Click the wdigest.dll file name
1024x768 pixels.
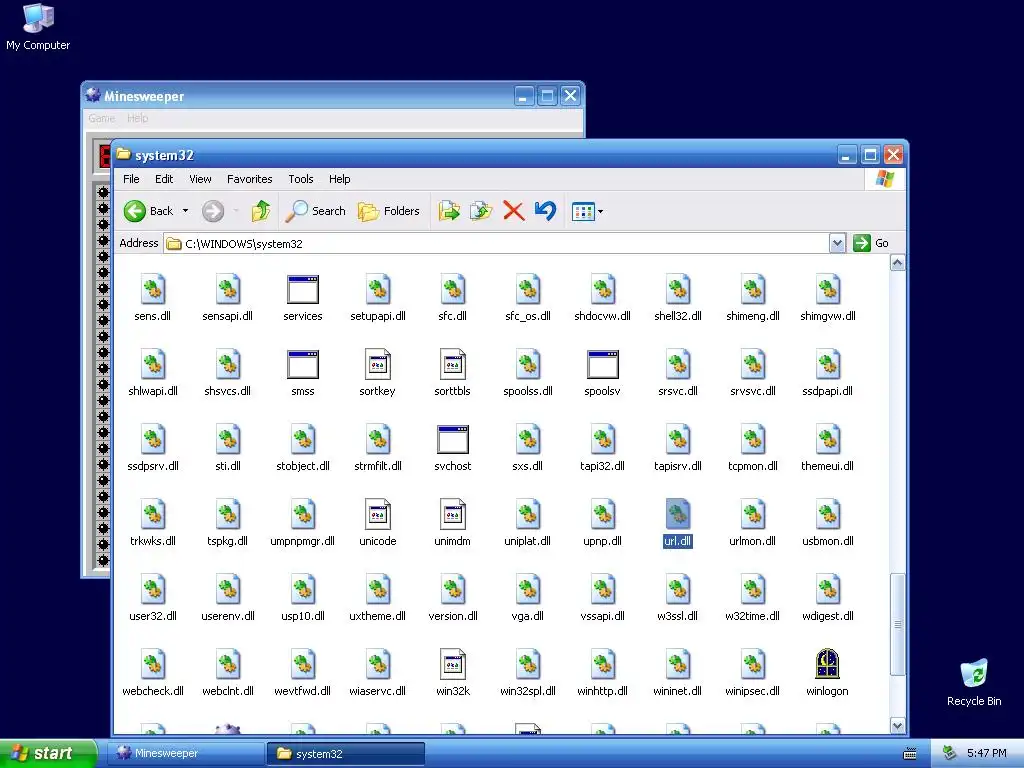tap(827, 616)
